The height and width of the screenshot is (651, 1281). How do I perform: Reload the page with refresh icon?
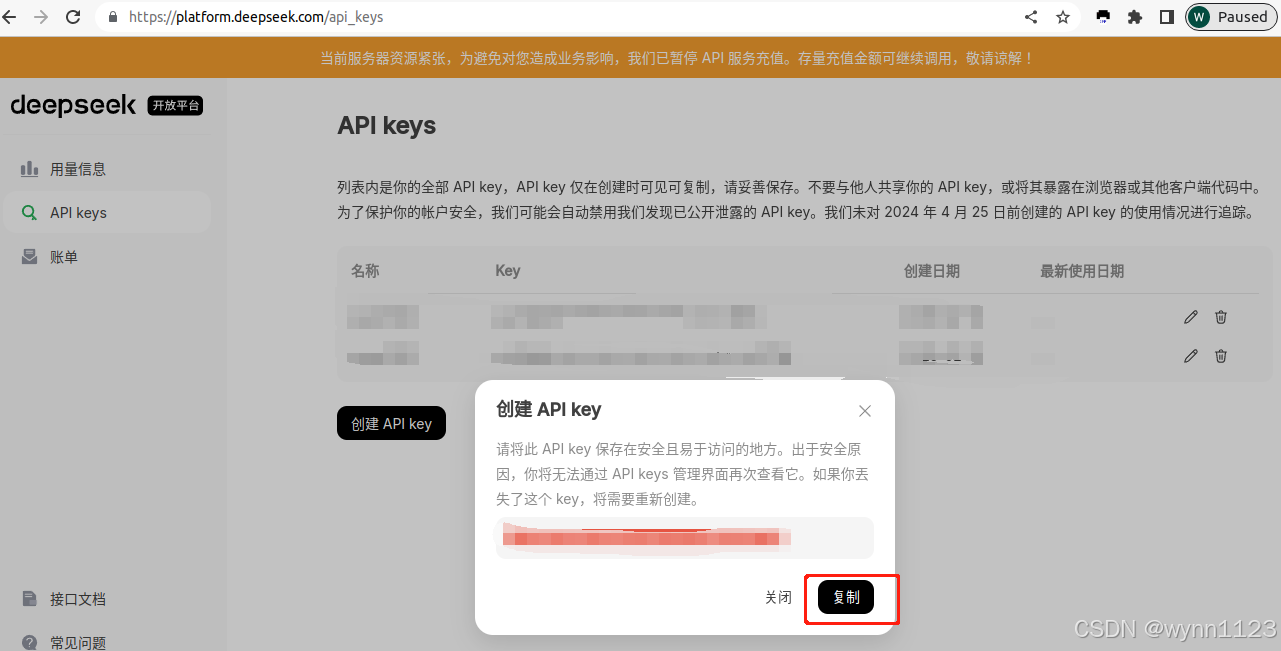[73, 17]
